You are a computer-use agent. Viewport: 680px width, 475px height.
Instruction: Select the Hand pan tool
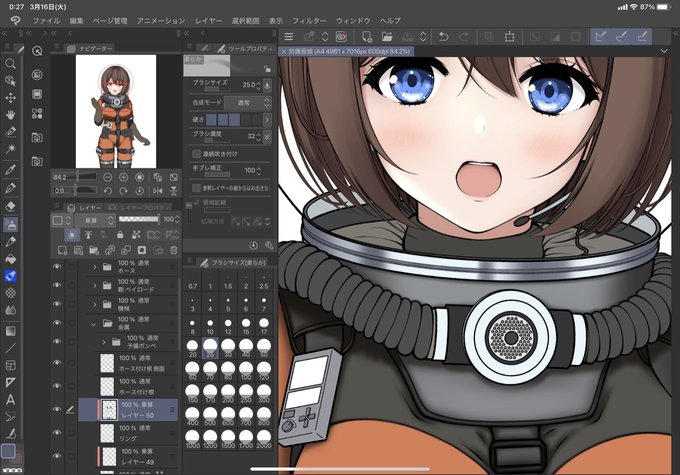tap(10, 115)
